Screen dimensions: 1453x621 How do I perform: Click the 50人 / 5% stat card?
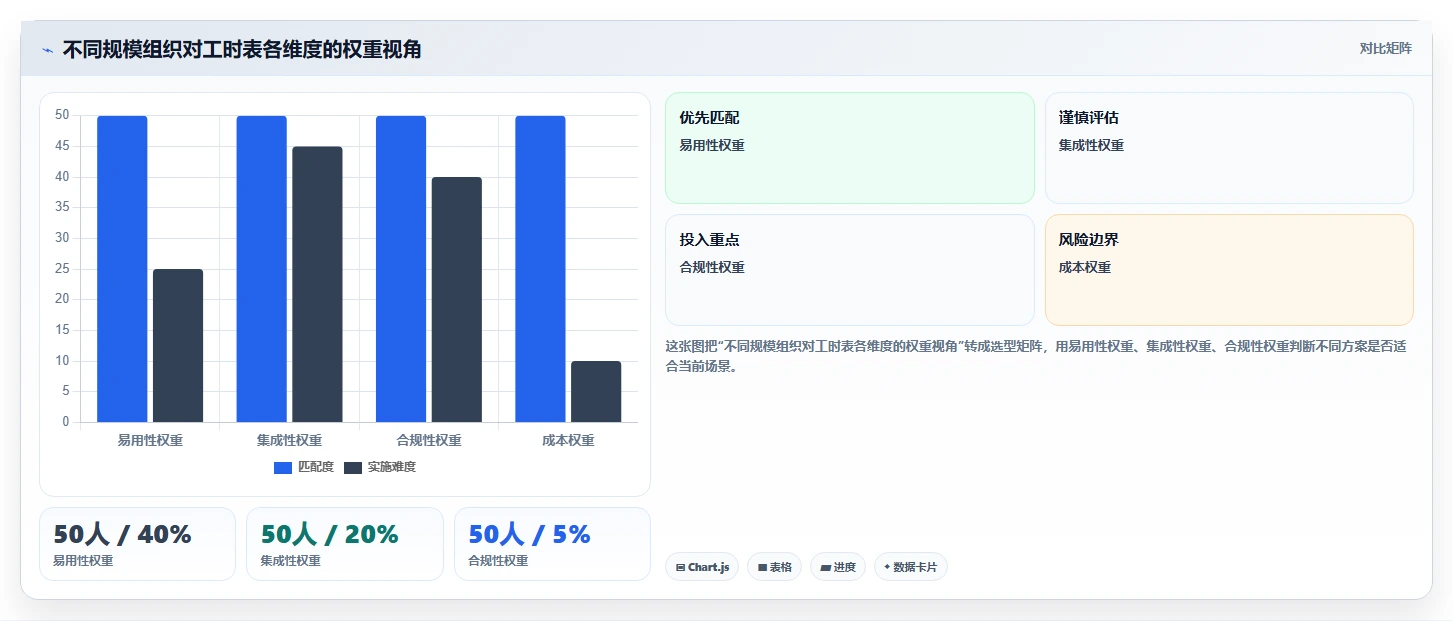coord(552,544)
